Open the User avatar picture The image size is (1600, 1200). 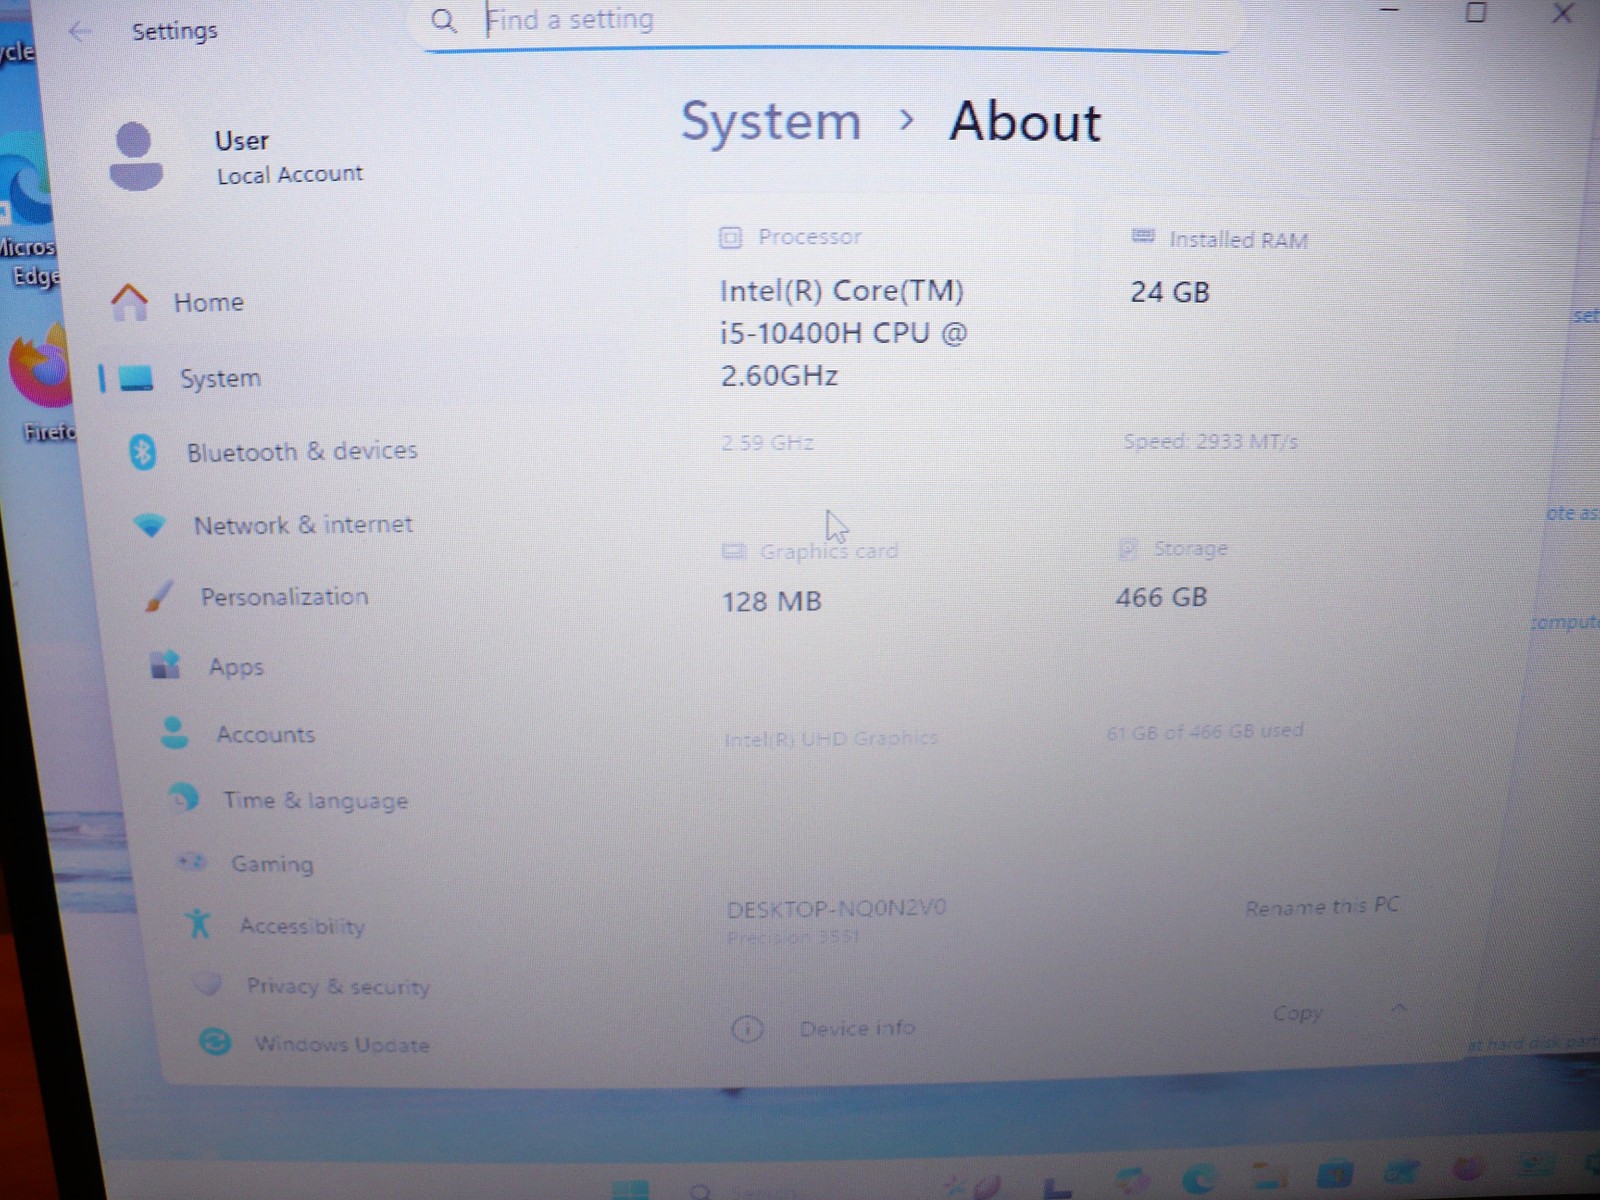pyautogui.click(x=135, y=157)
